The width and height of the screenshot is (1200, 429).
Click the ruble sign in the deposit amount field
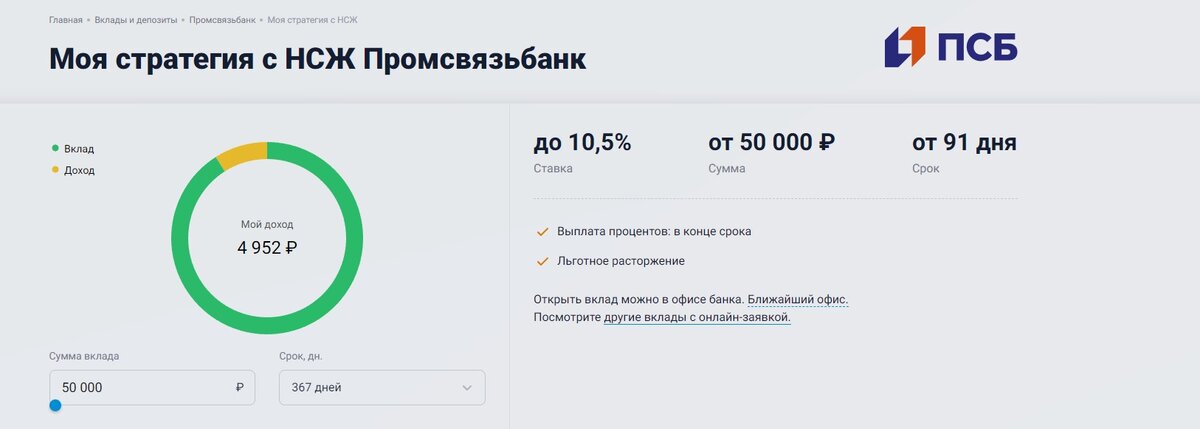pyautogui.click(x=240, y=388)
